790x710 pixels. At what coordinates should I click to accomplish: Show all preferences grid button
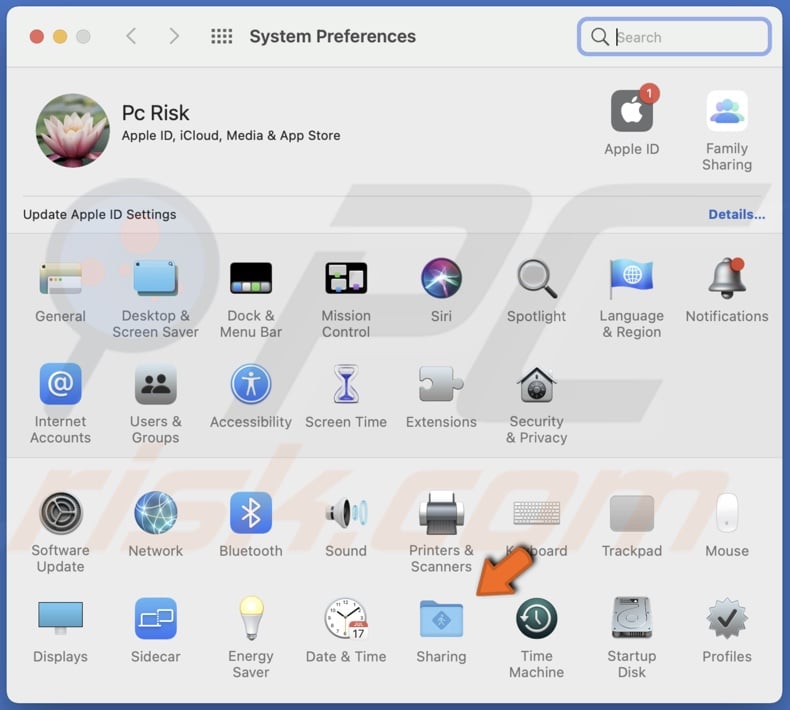(222, 37)
